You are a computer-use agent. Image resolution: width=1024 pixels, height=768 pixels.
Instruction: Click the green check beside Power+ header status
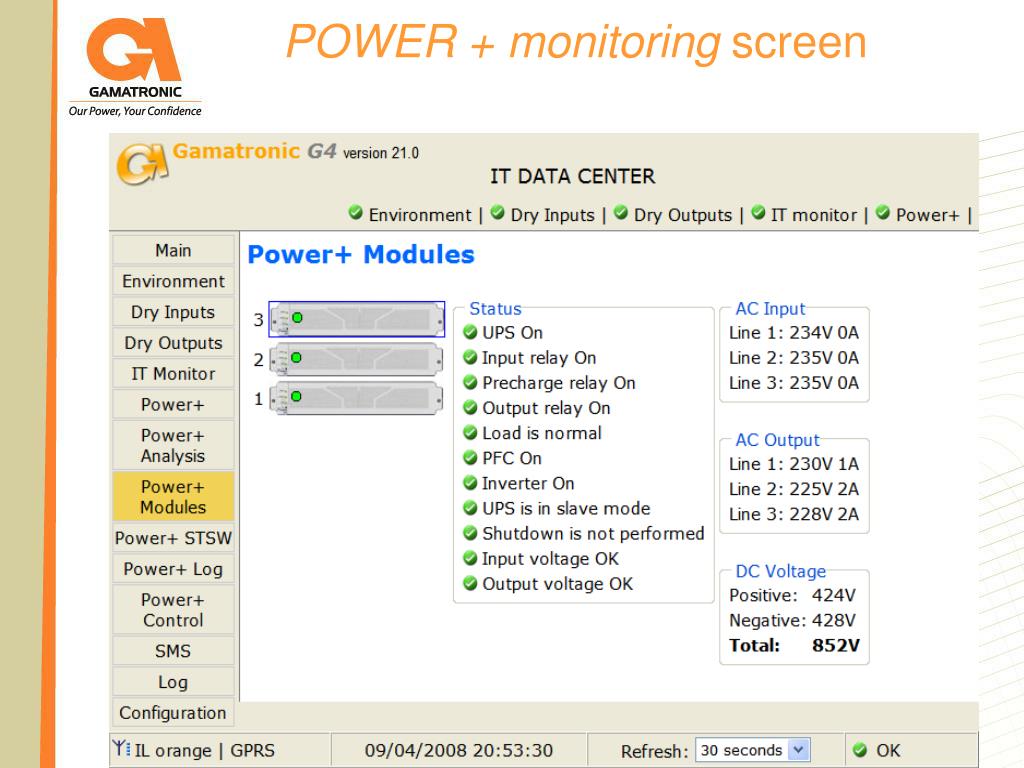883,212
